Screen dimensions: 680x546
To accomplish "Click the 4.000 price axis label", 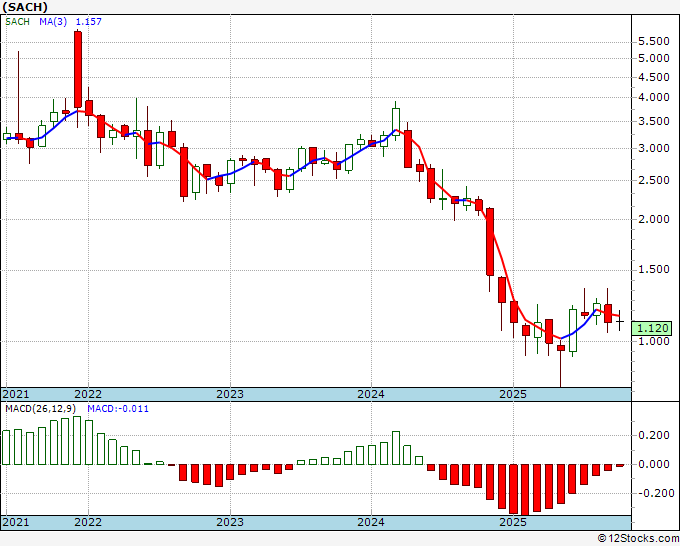I will (654, 98).
